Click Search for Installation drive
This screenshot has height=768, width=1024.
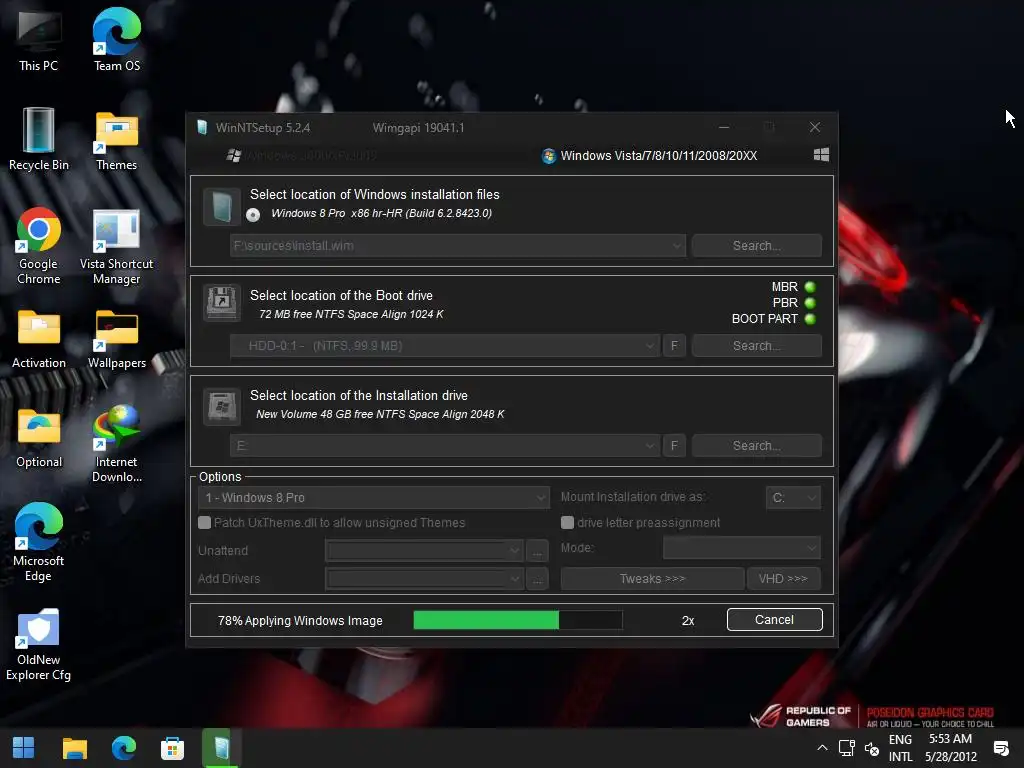(756, 445)
